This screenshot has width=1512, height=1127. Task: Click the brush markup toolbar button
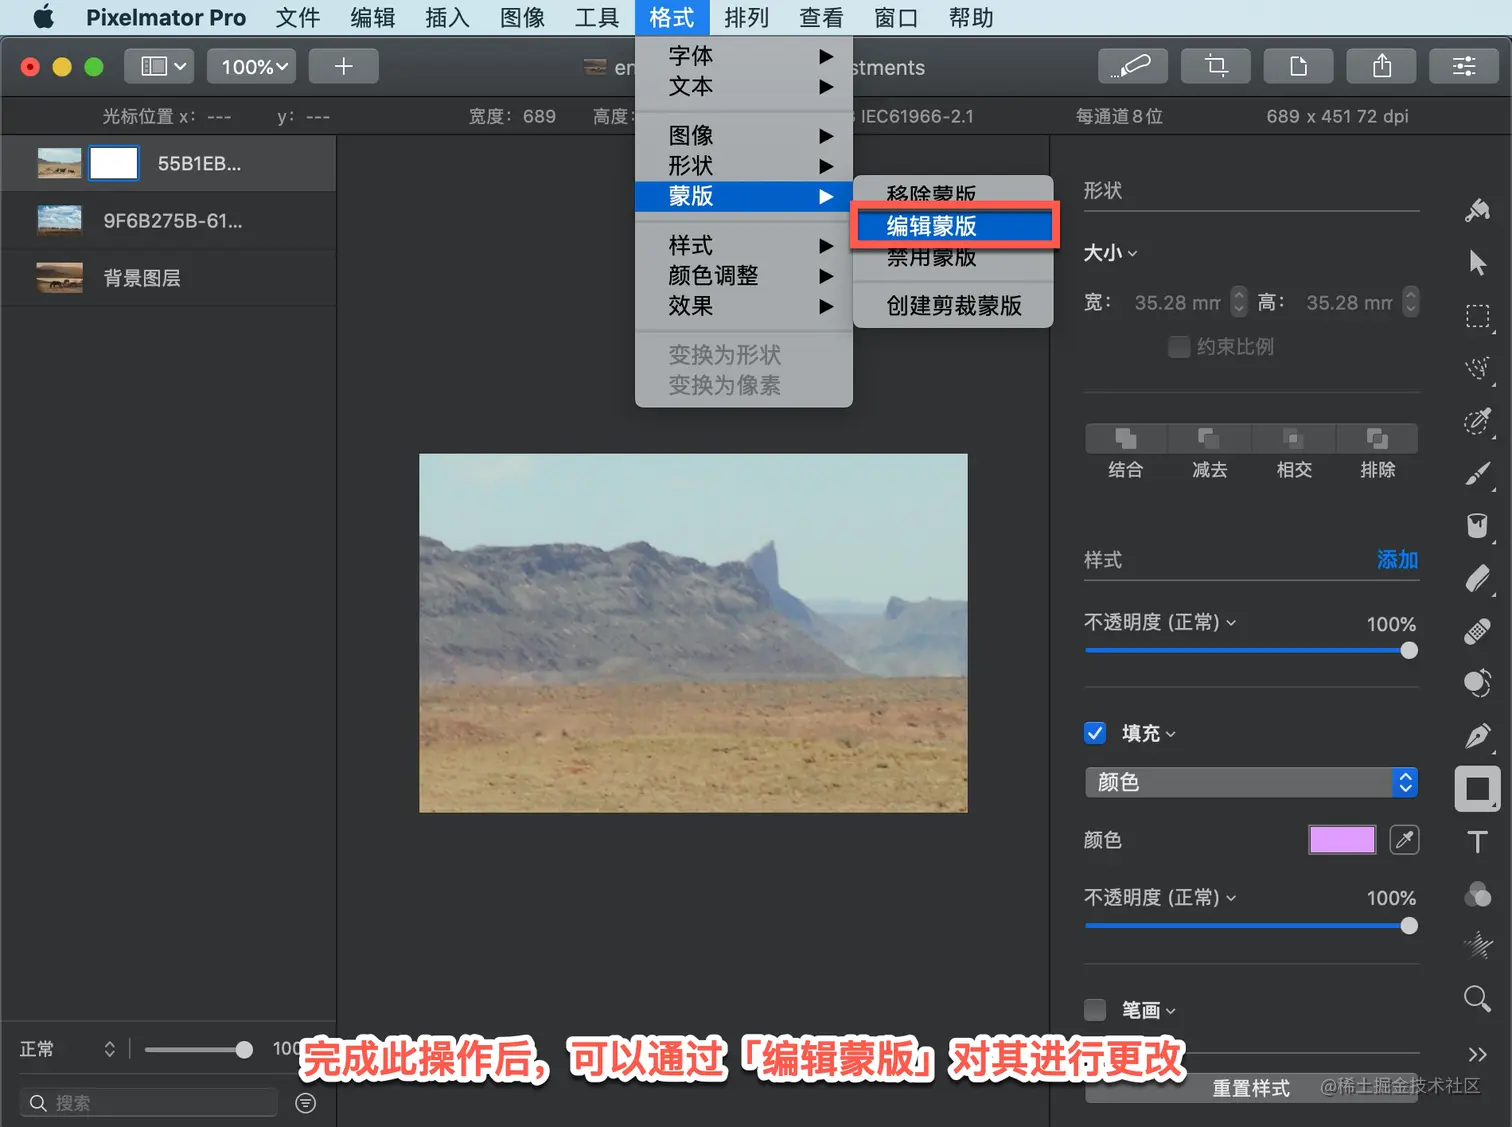point(1133,66)
